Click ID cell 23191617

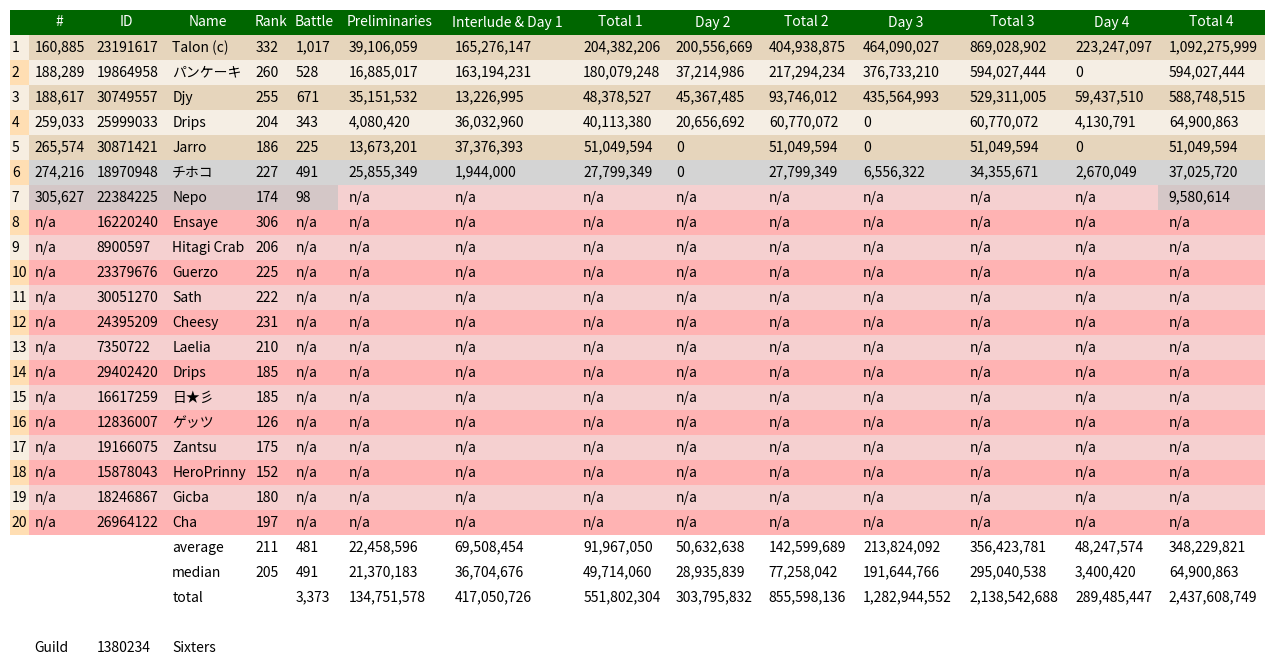click(x=127, y=47)
